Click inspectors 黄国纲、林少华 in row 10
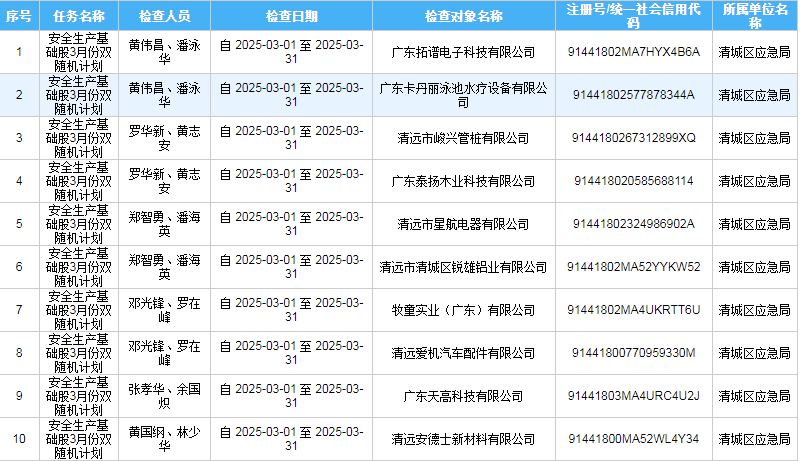 [x=164, y=439]
